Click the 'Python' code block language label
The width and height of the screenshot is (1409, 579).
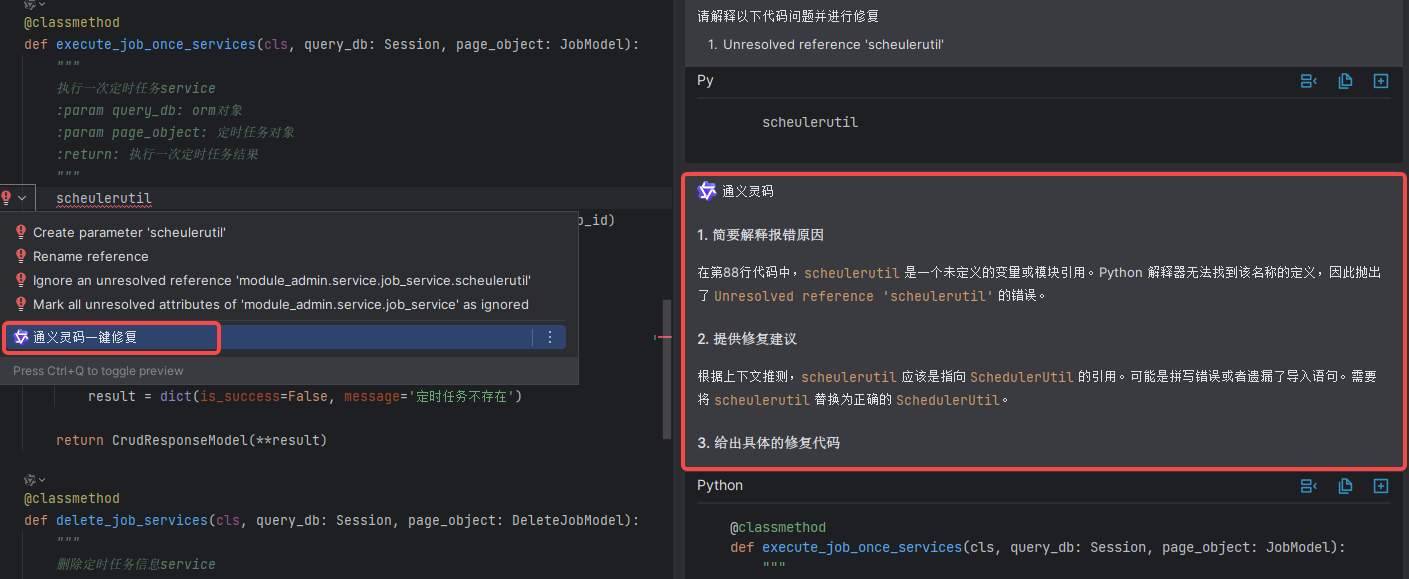pyautogui.click(x=720, y=485)
